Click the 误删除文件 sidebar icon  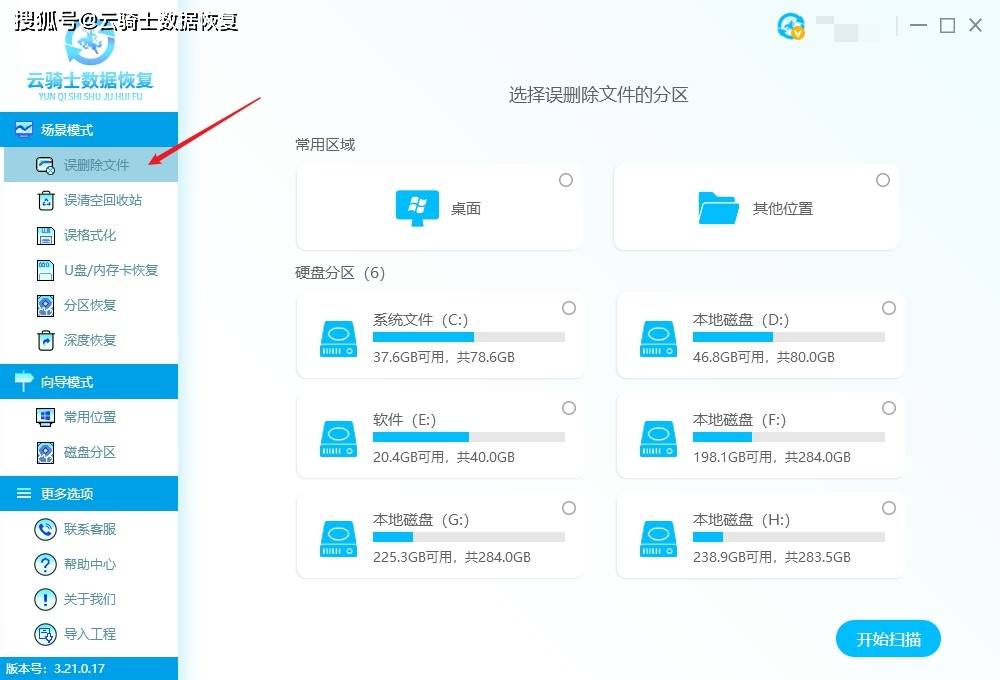(45, 165)
